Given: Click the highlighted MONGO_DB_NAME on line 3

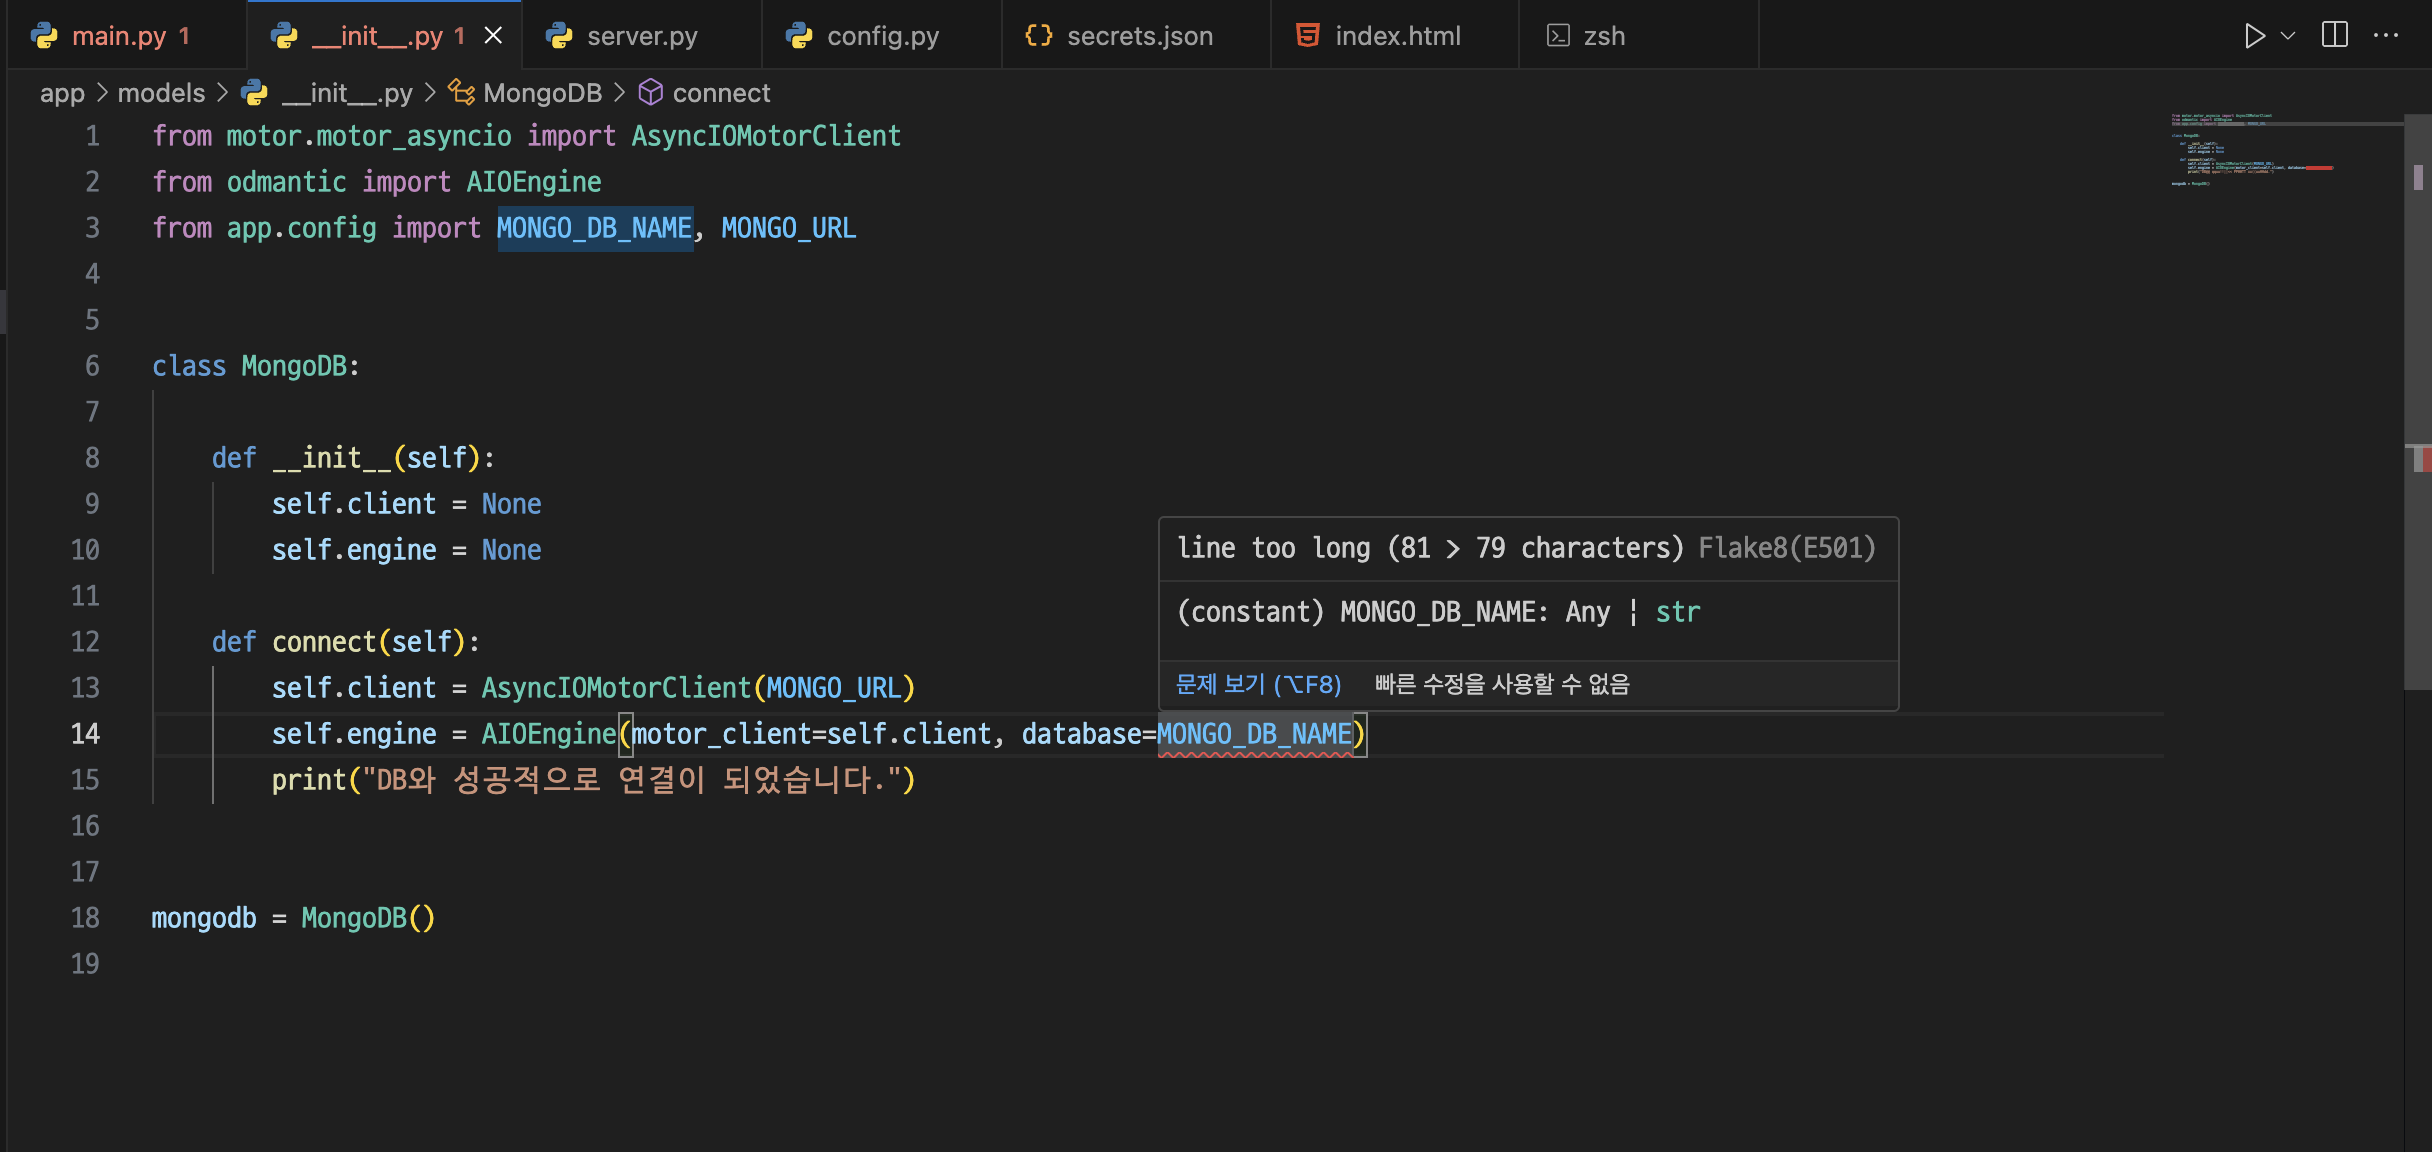Looking at the screenshot, I should 595,228.
